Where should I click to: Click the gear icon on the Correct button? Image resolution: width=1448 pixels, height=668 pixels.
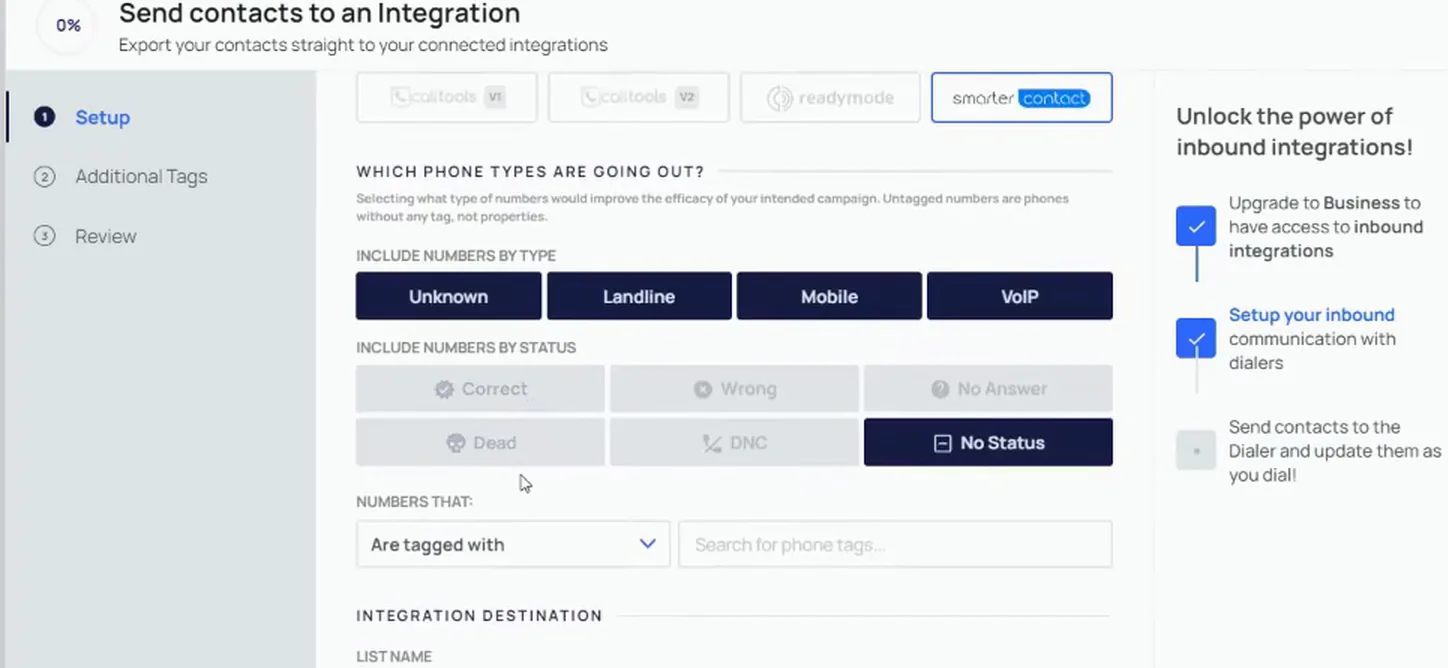444,389
